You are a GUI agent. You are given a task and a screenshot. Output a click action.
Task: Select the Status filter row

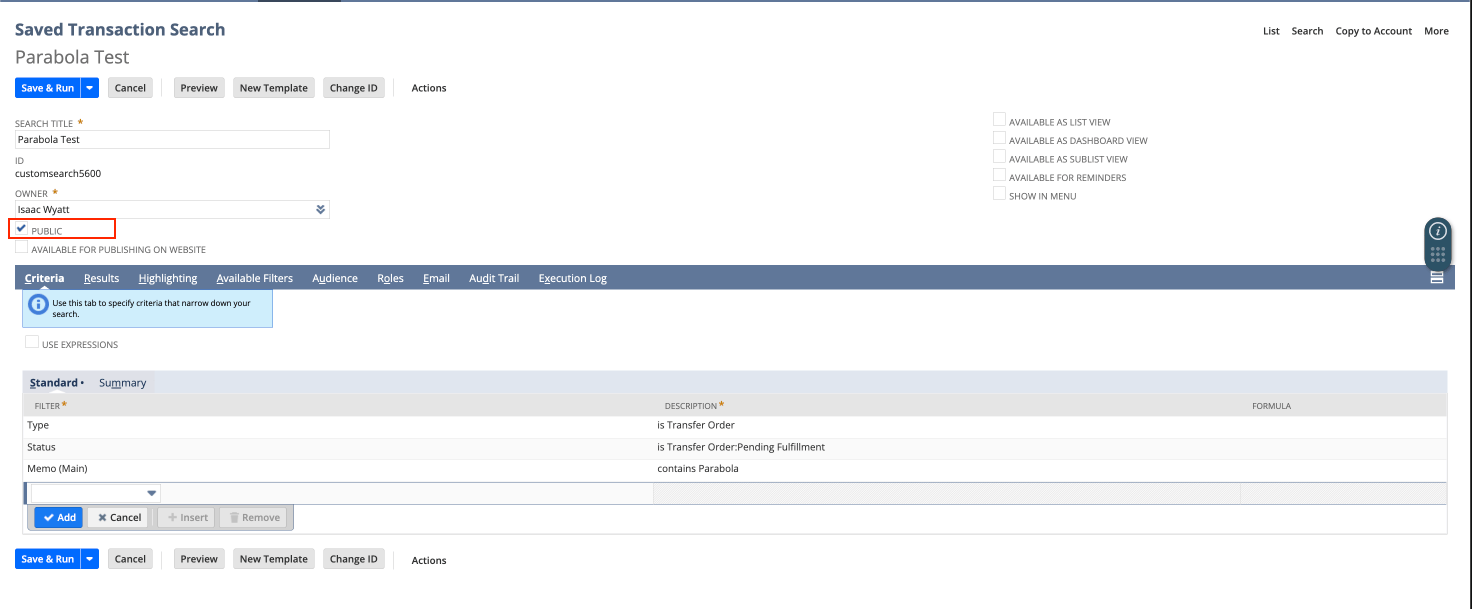tap(735, 448)
